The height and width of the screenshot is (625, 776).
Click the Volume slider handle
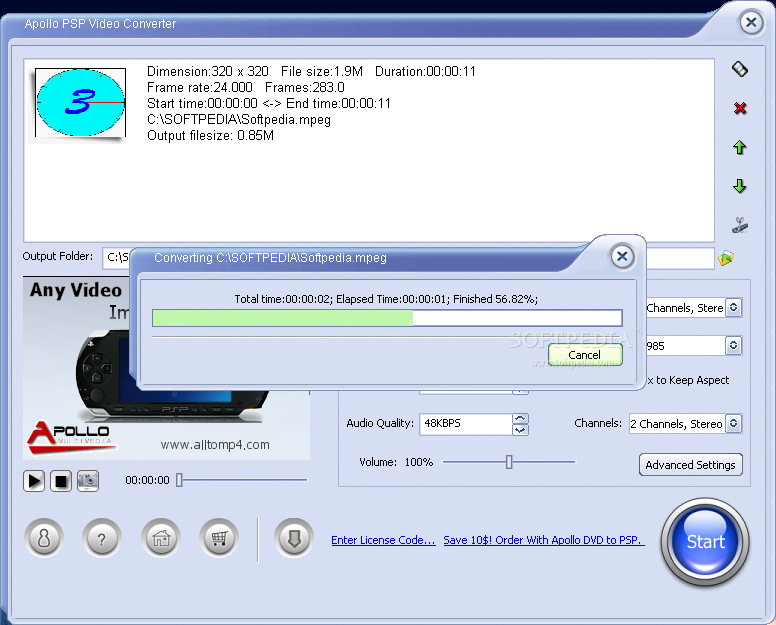pyautogui.click(x=509, y=462)
